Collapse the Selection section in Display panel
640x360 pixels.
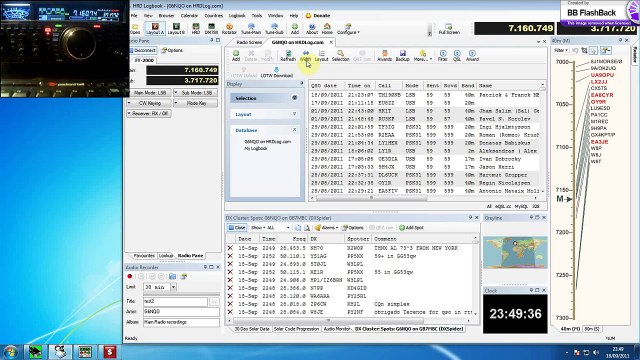(x=295, y=98)
